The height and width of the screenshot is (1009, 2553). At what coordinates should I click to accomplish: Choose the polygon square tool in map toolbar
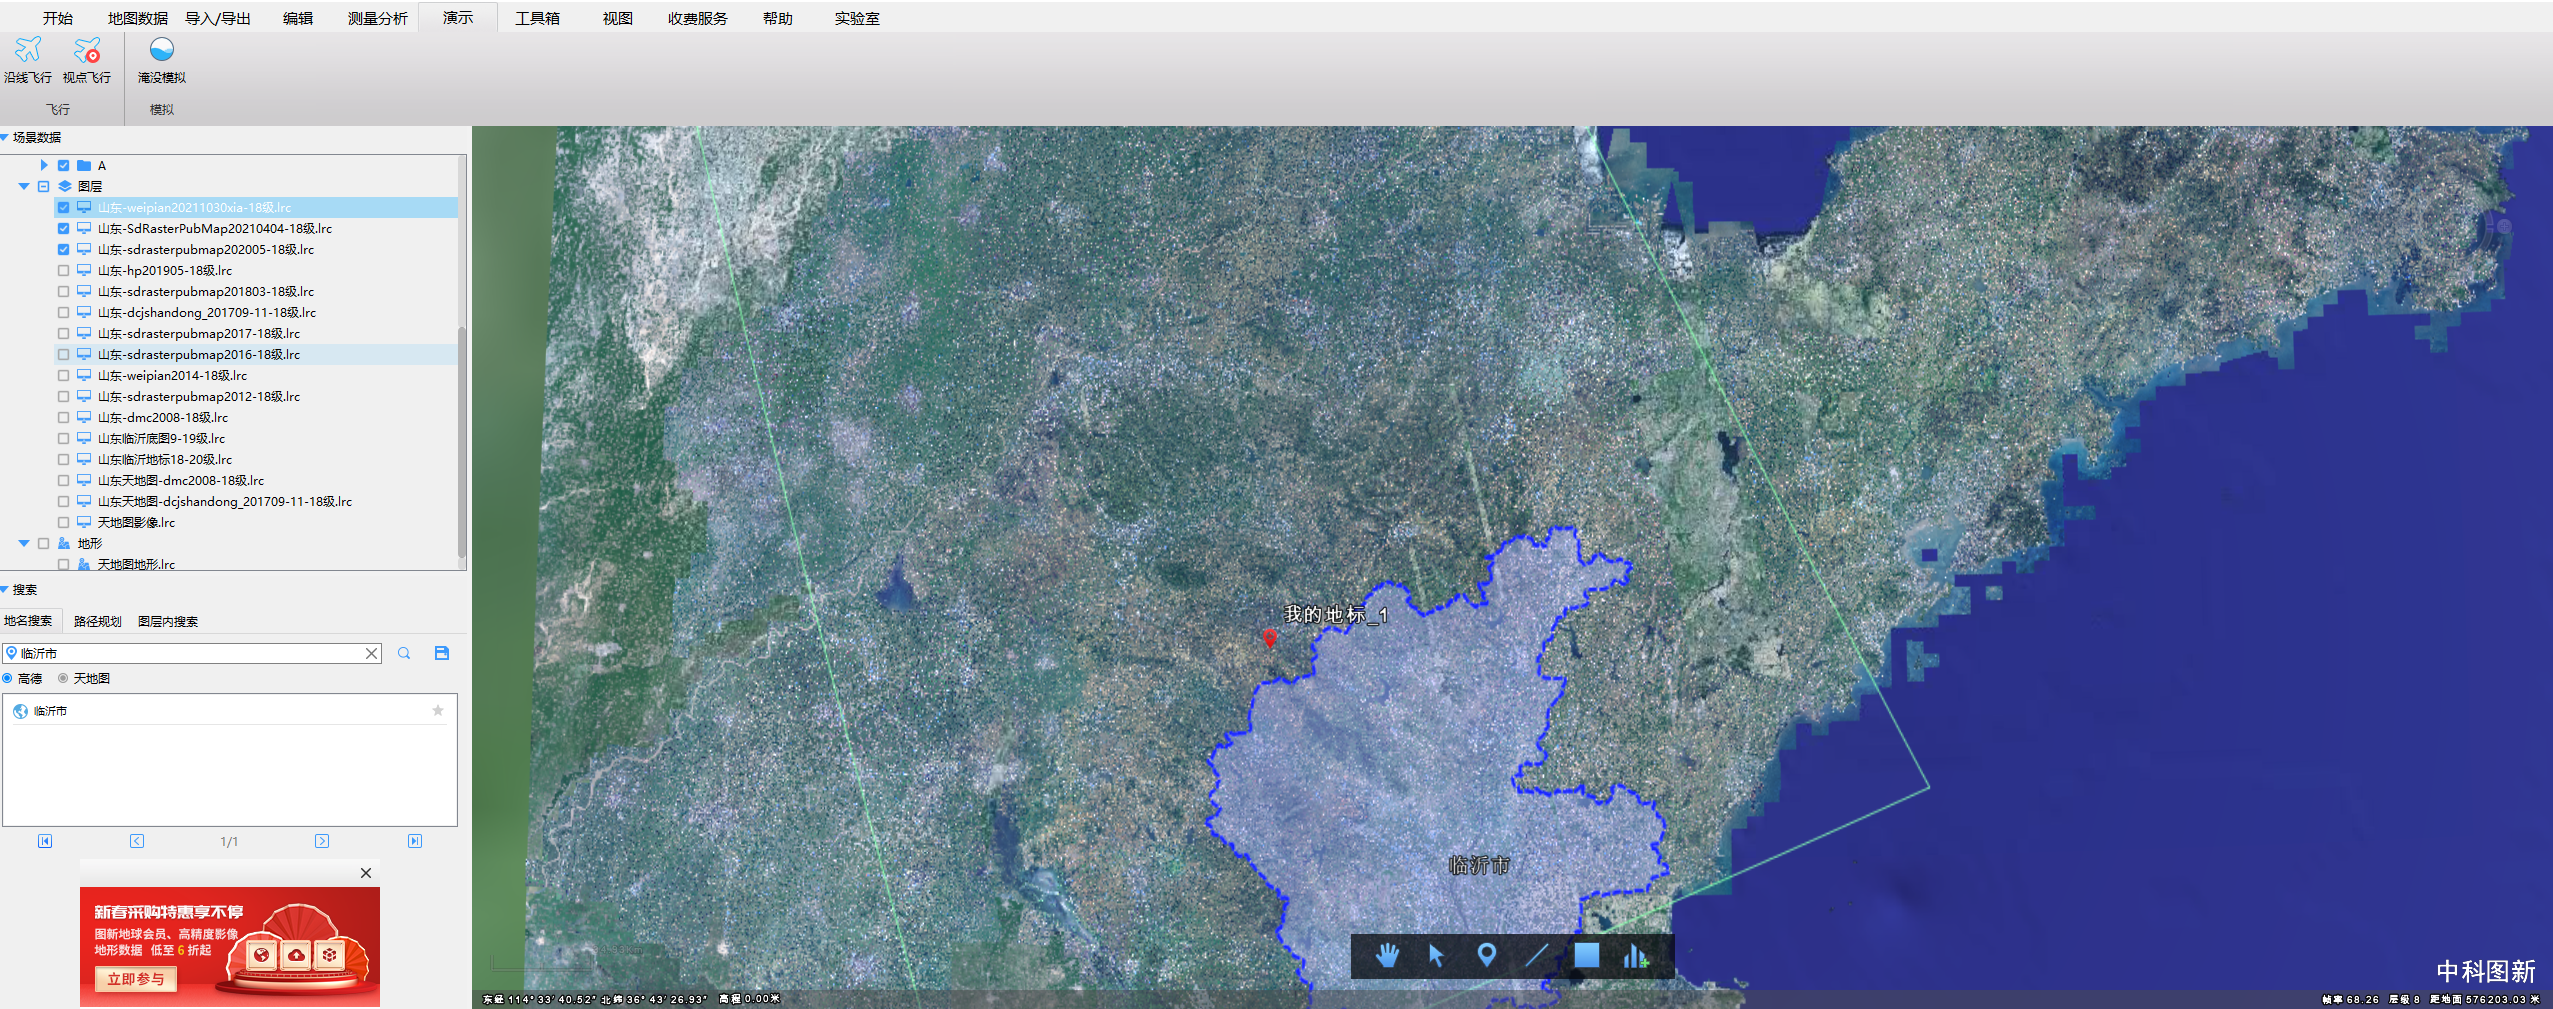coord(1586,955)
